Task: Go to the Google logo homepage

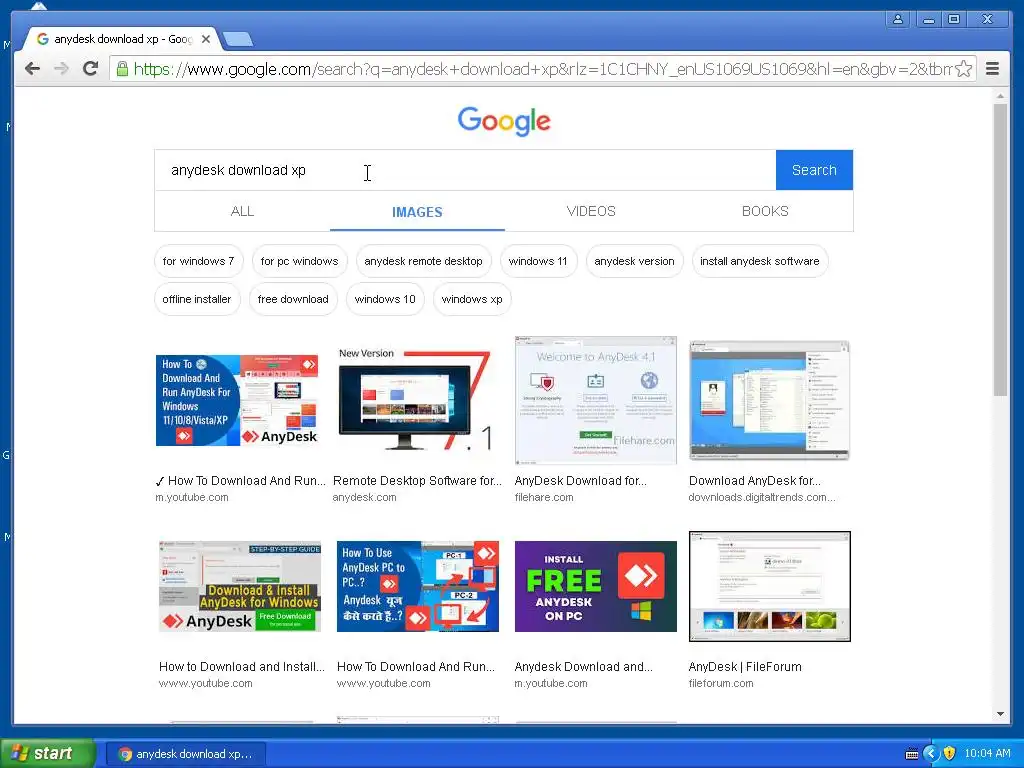Action: click(504, 121)
